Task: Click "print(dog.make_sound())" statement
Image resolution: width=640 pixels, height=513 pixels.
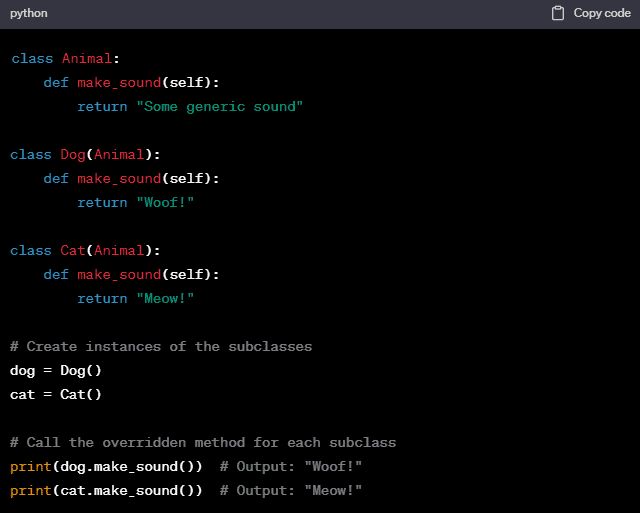Action: [106, 466]
